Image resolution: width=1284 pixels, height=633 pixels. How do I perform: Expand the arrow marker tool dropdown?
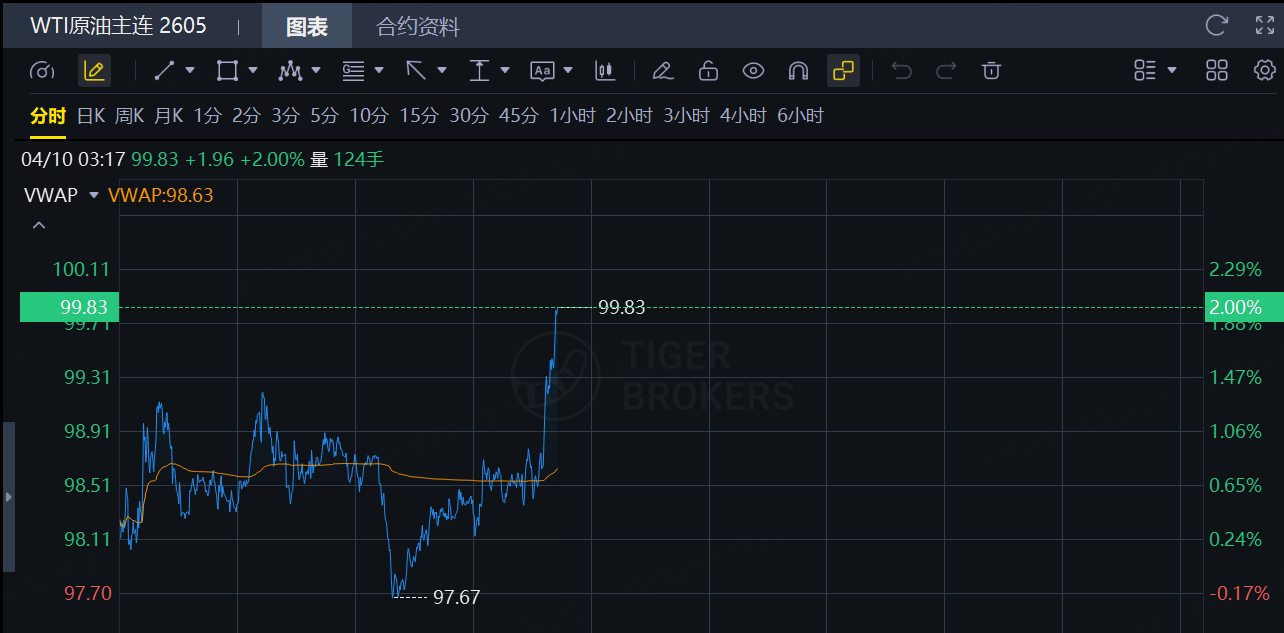click(442, 71)
